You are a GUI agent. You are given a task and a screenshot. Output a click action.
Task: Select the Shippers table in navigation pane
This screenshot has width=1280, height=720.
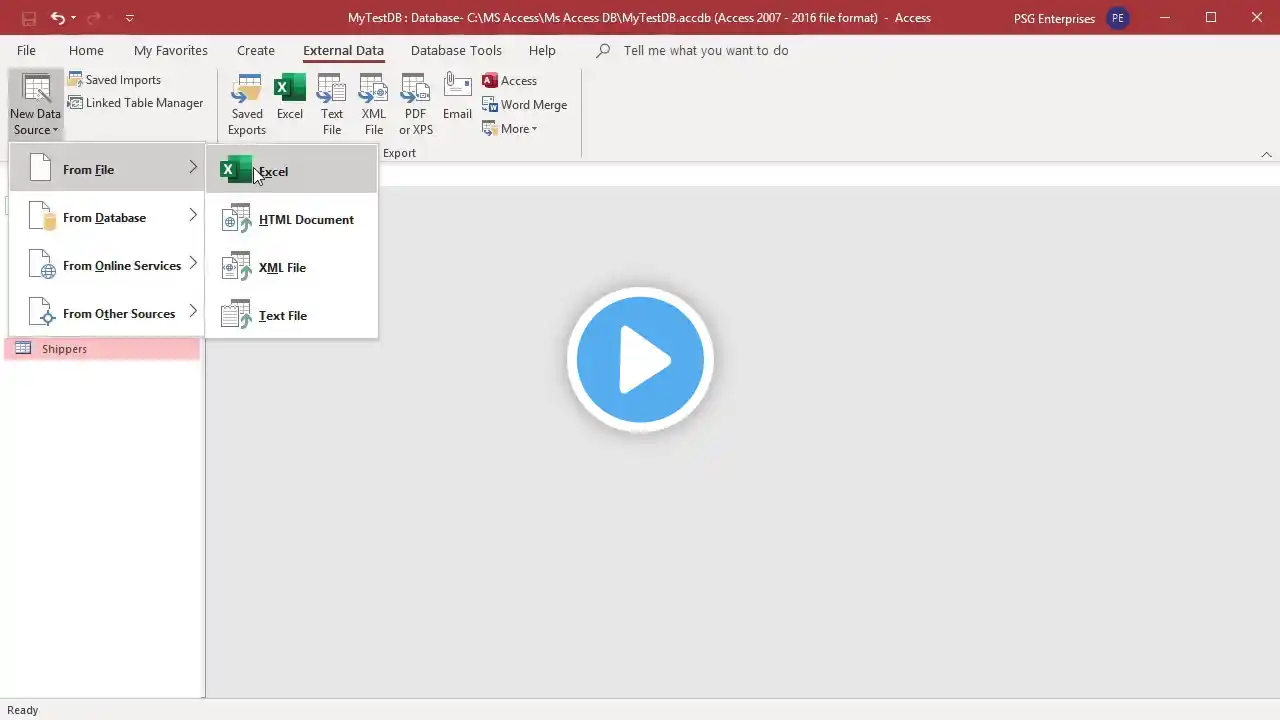click(x=102, y=349)
